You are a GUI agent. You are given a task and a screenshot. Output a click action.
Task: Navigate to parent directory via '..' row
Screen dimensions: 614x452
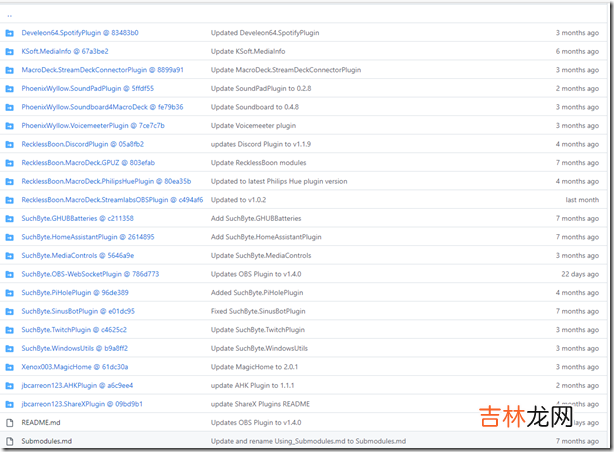10,14
